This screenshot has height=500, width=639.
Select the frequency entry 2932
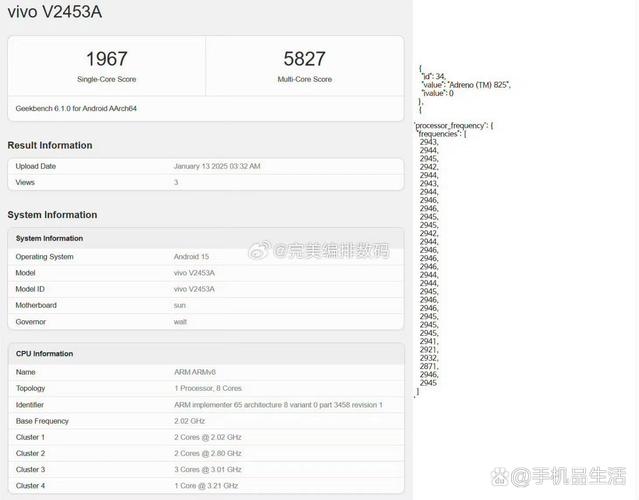(x=428, y=358)
